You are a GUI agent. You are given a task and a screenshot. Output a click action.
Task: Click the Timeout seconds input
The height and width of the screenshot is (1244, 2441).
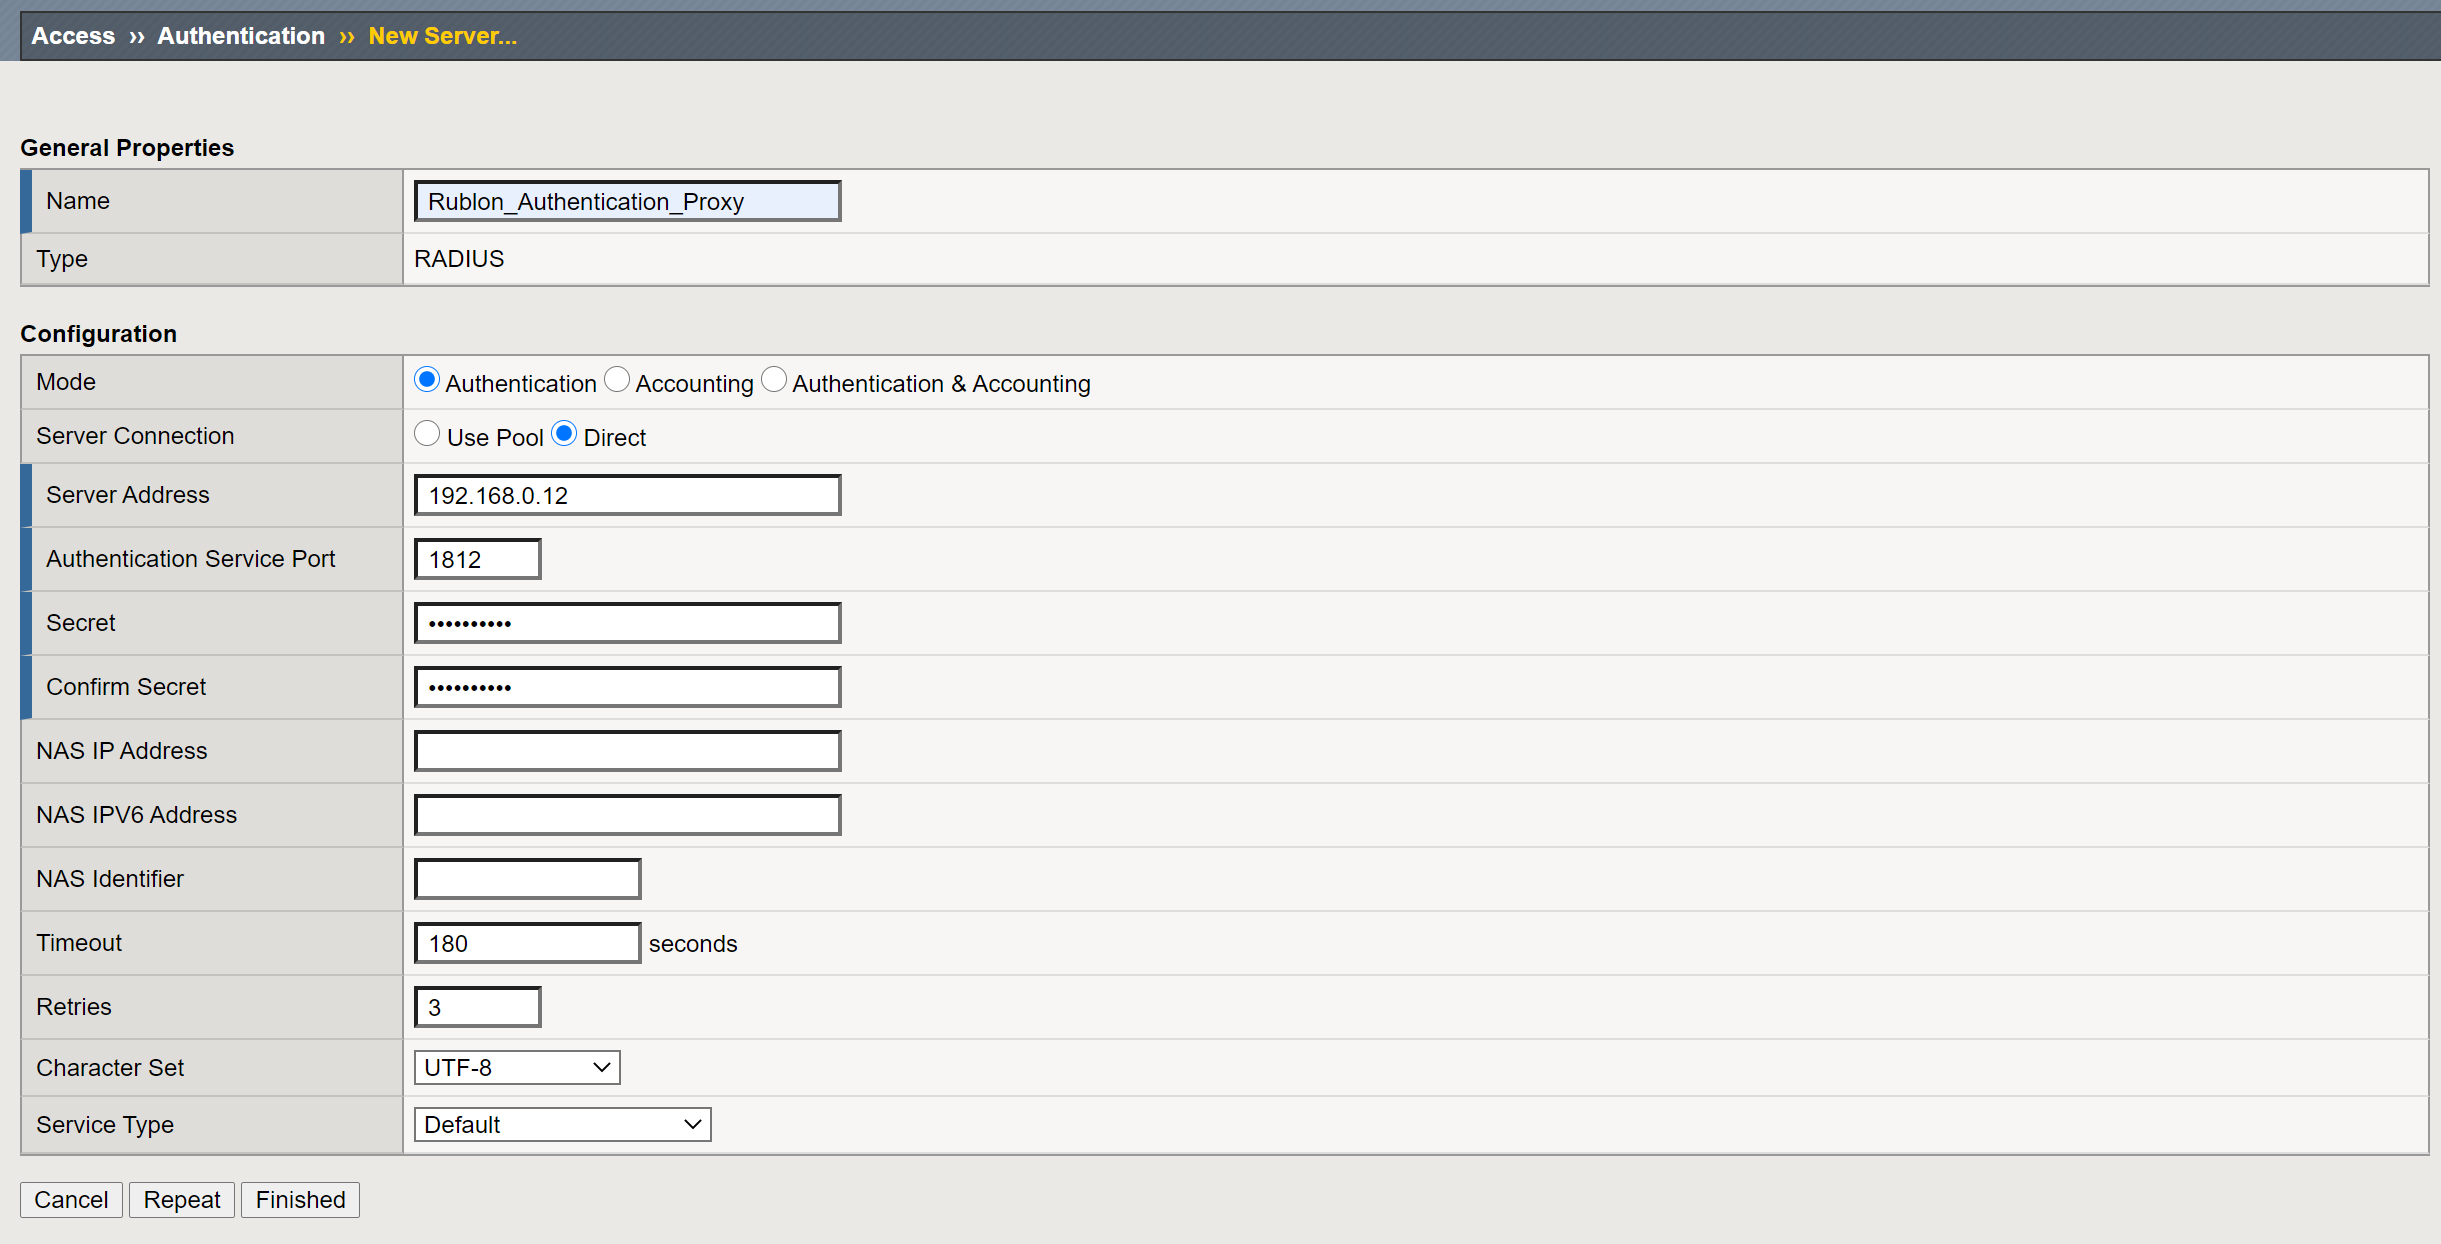527,943
